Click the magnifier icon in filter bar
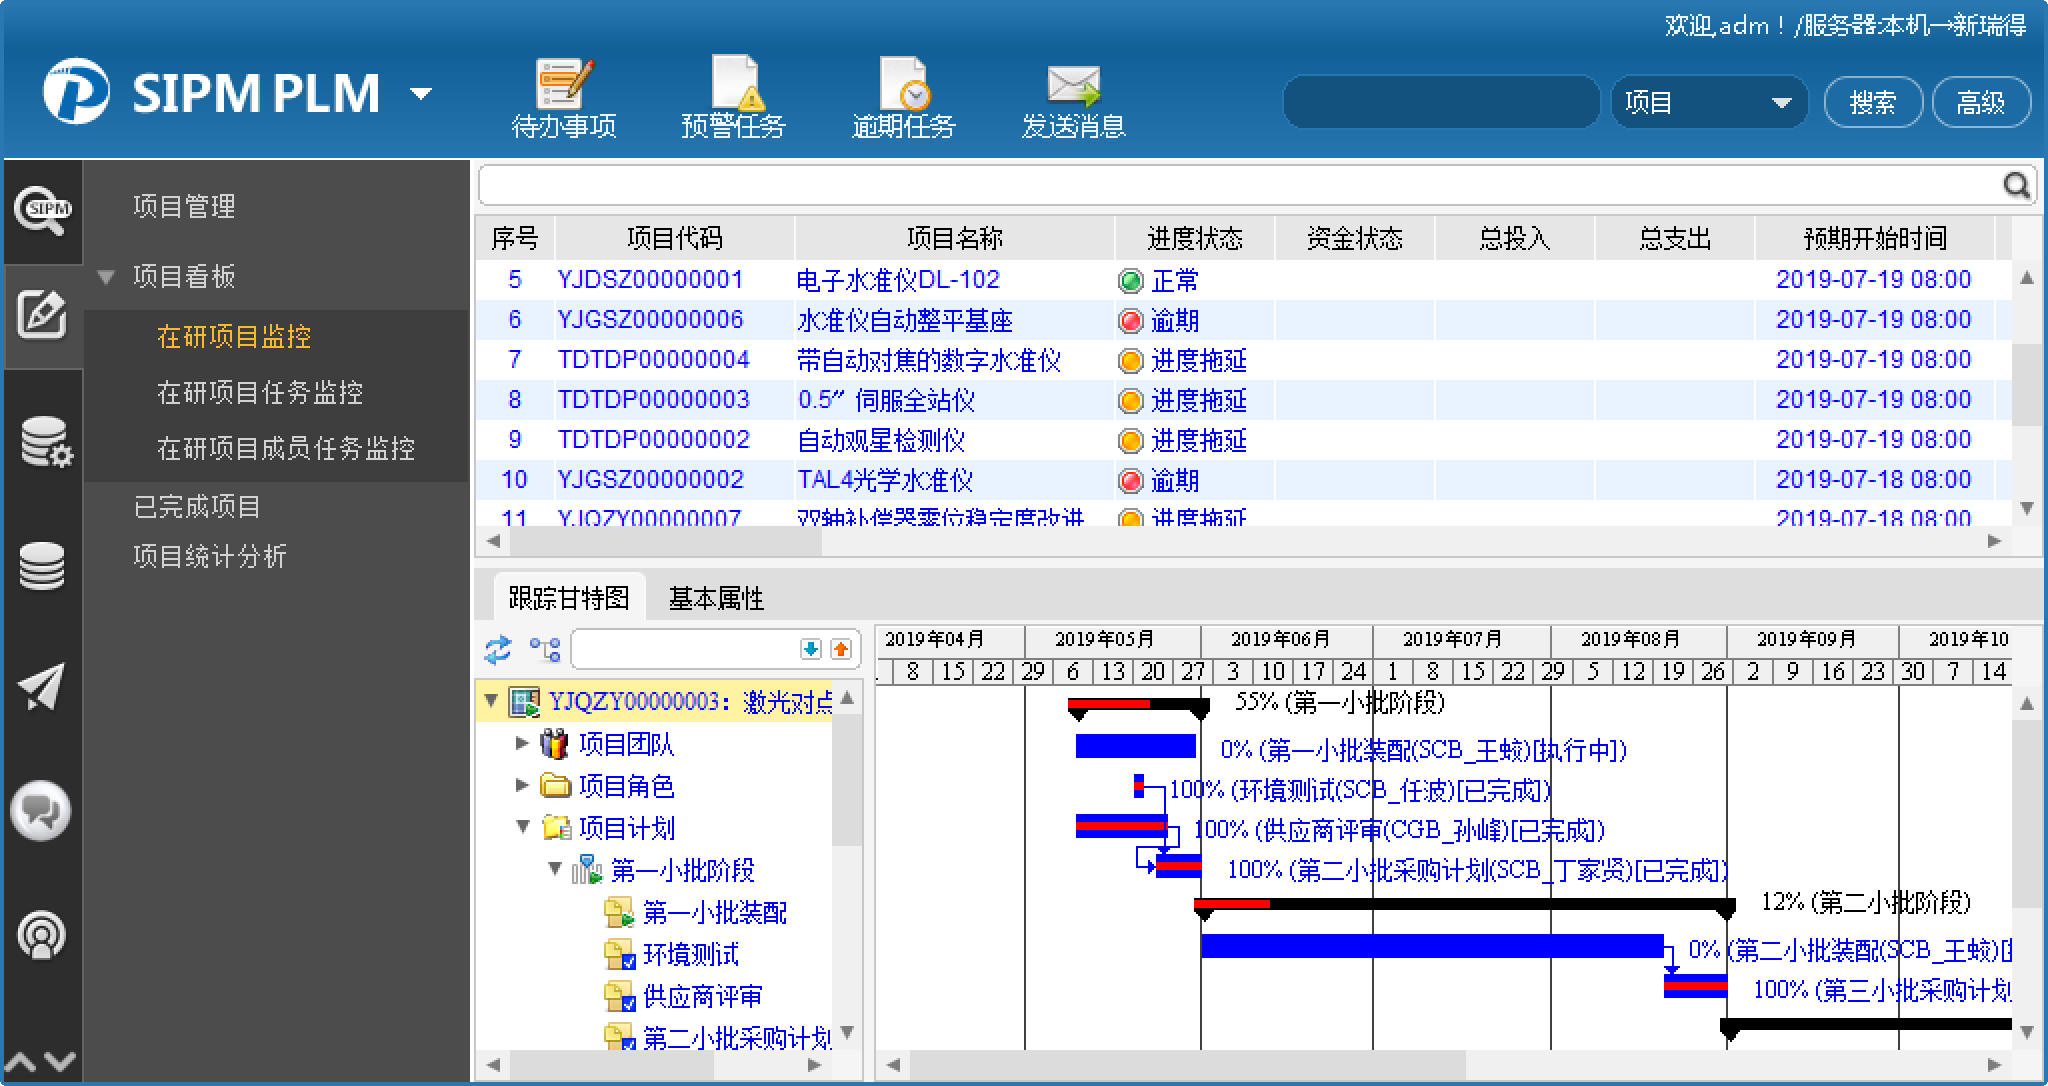This screenshot has width=2048, height=1086. (2017, 185)
